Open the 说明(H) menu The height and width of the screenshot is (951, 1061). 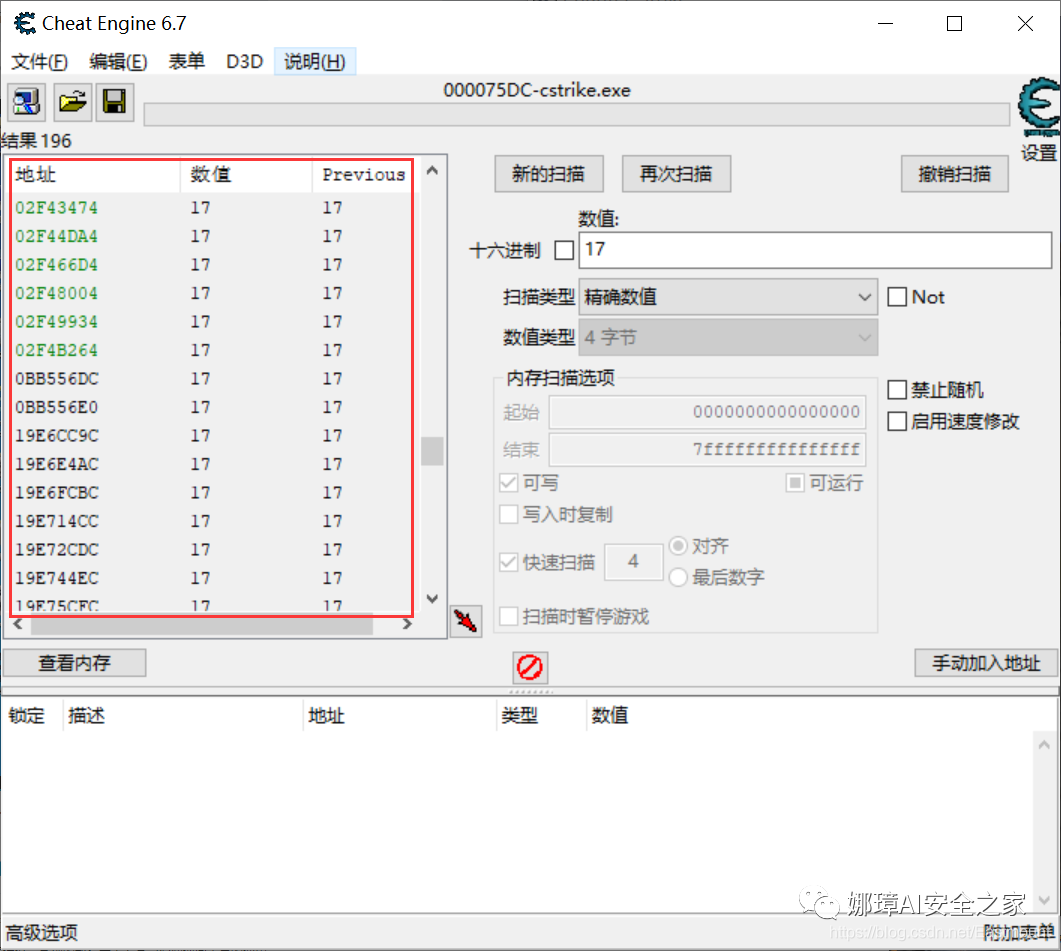click(315, 62)
